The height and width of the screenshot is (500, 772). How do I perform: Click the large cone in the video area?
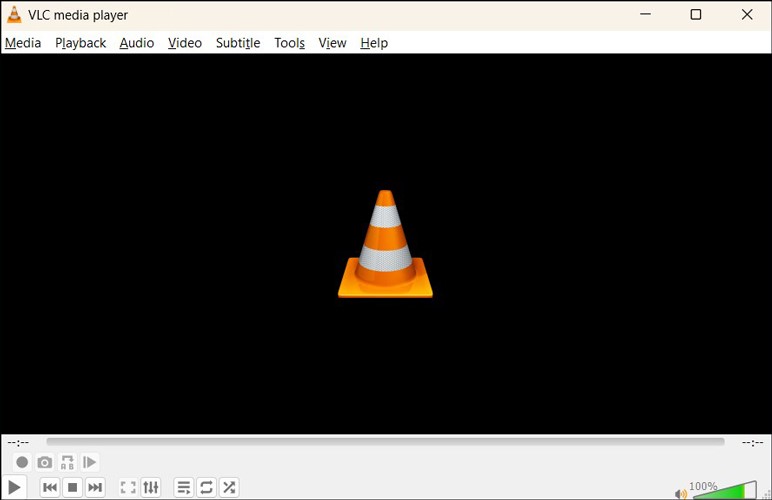click(x=385, y=244)
